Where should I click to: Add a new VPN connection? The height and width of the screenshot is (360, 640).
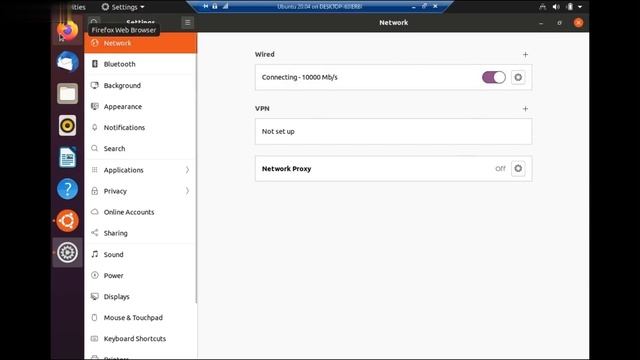pos(525,109)
